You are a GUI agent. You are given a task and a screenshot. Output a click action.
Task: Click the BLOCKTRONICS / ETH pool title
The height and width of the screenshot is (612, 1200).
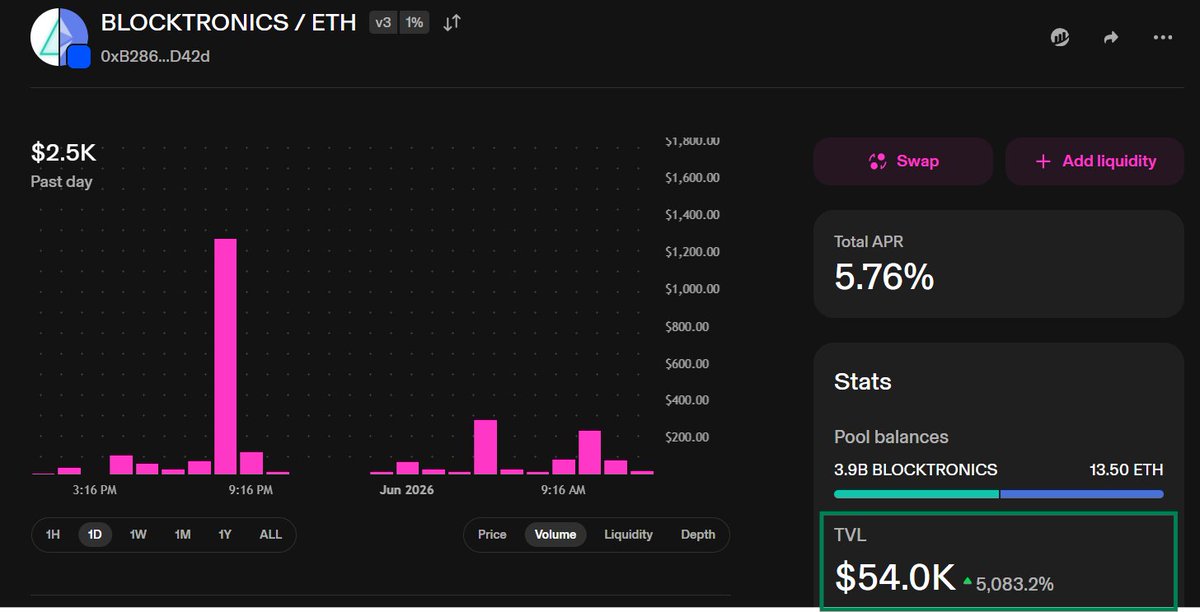(x=229, y=22)
